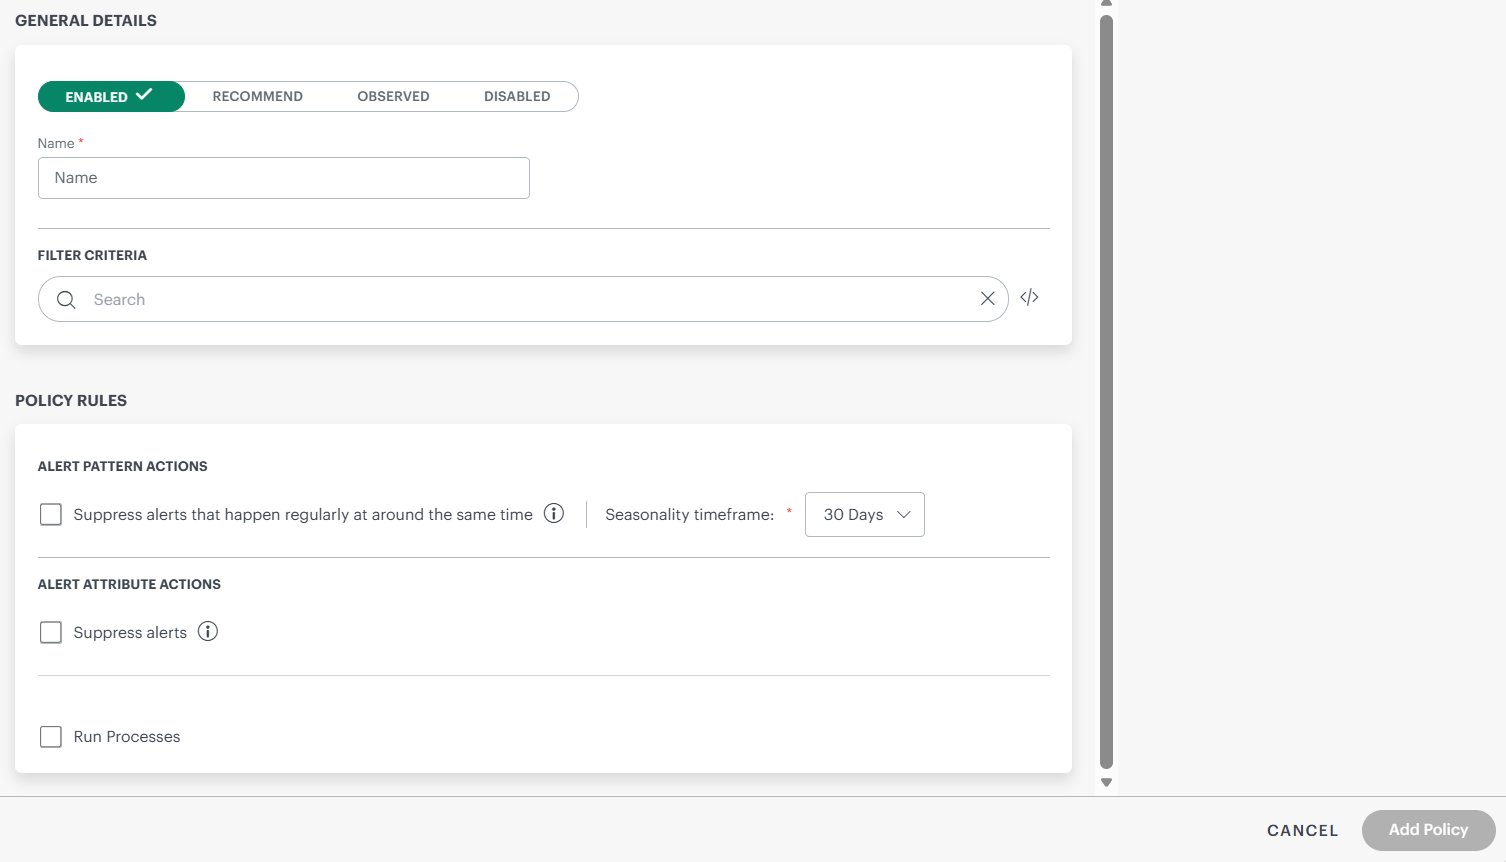Viewport: 1506px width, 862px height.
Task: Open info tooltip for seasonal alert suppression
Action: (x=554, y=514)
